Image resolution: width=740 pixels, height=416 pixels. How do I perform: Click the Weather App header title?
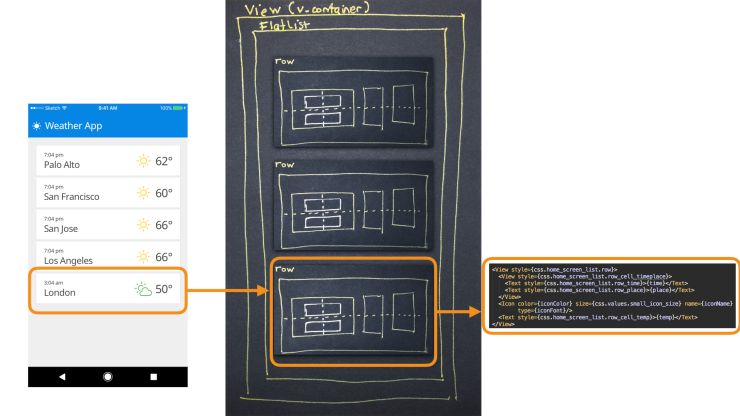click(74, 126)
